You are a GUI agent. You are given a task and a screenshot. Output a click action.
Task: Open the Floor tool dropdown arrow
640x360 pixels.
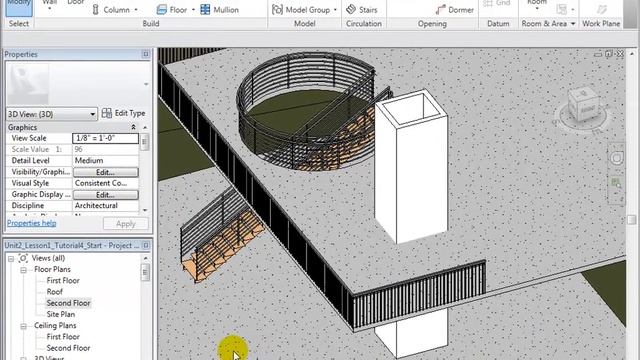(x=193, y=10)
